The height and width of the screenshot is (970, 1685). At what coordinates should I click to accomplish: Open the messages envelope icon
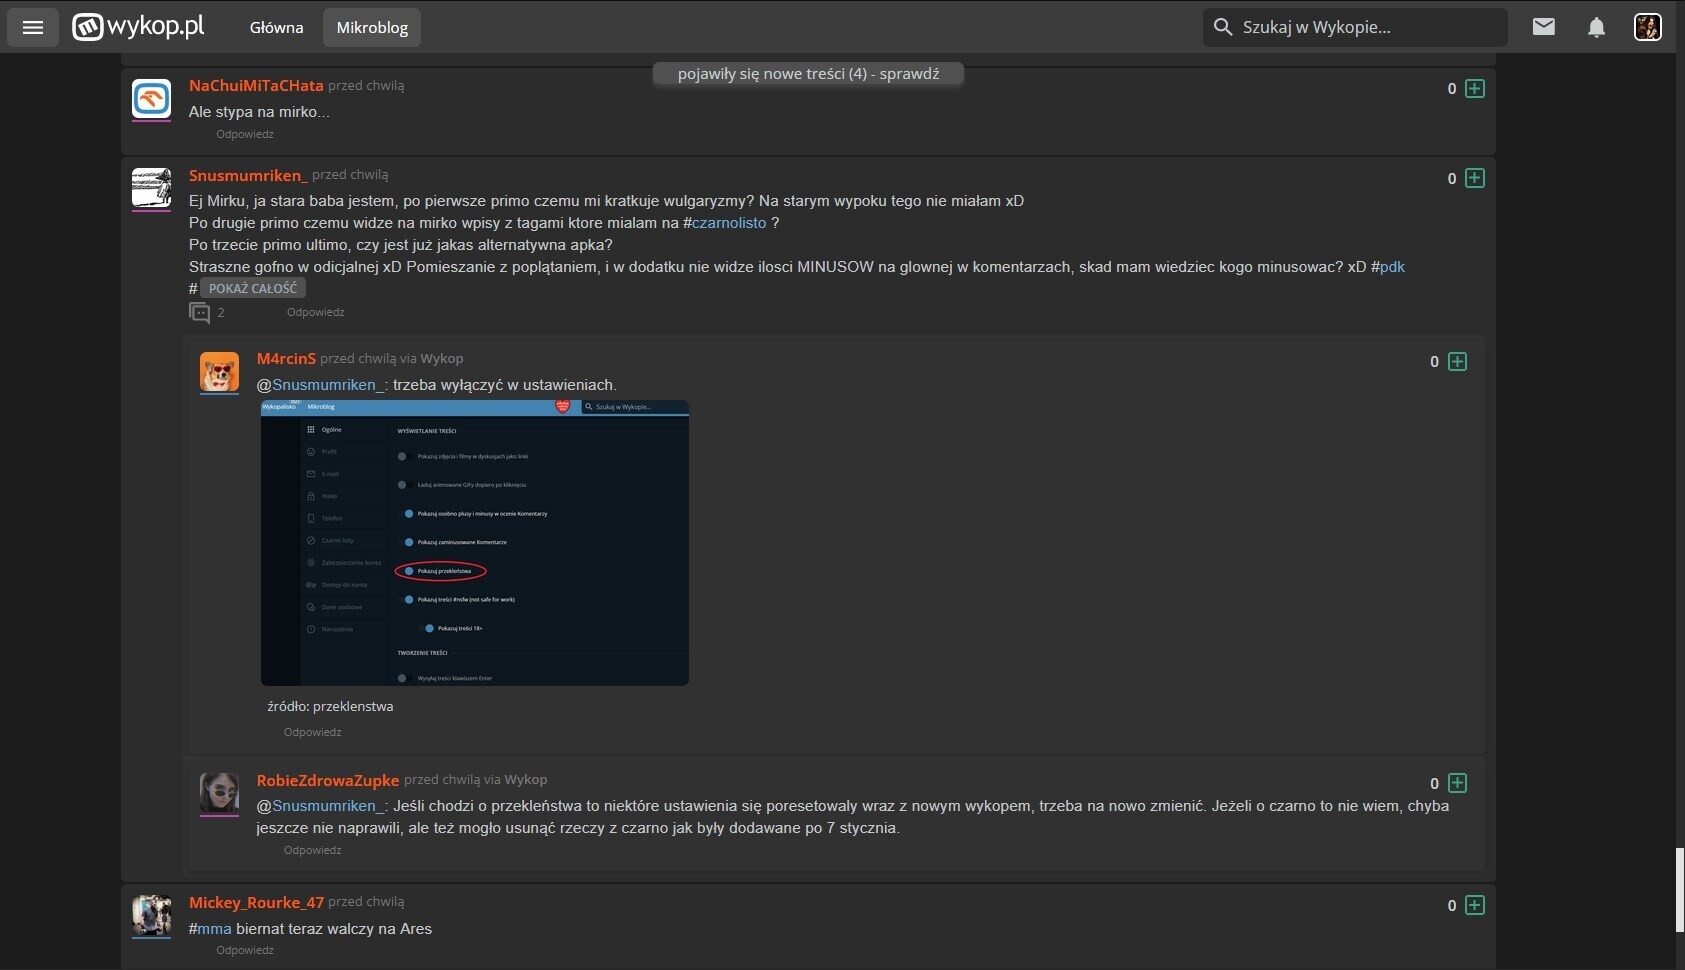1543,27
